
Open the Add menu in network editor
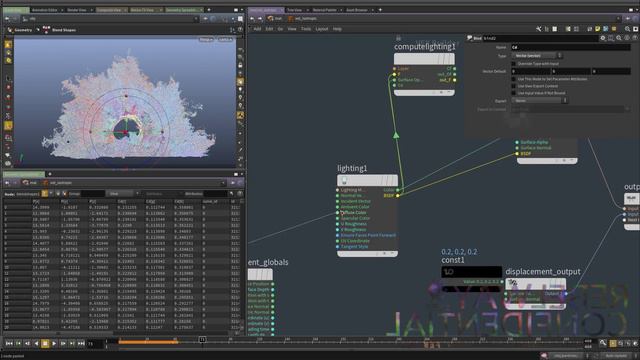[x=257, y=29]
